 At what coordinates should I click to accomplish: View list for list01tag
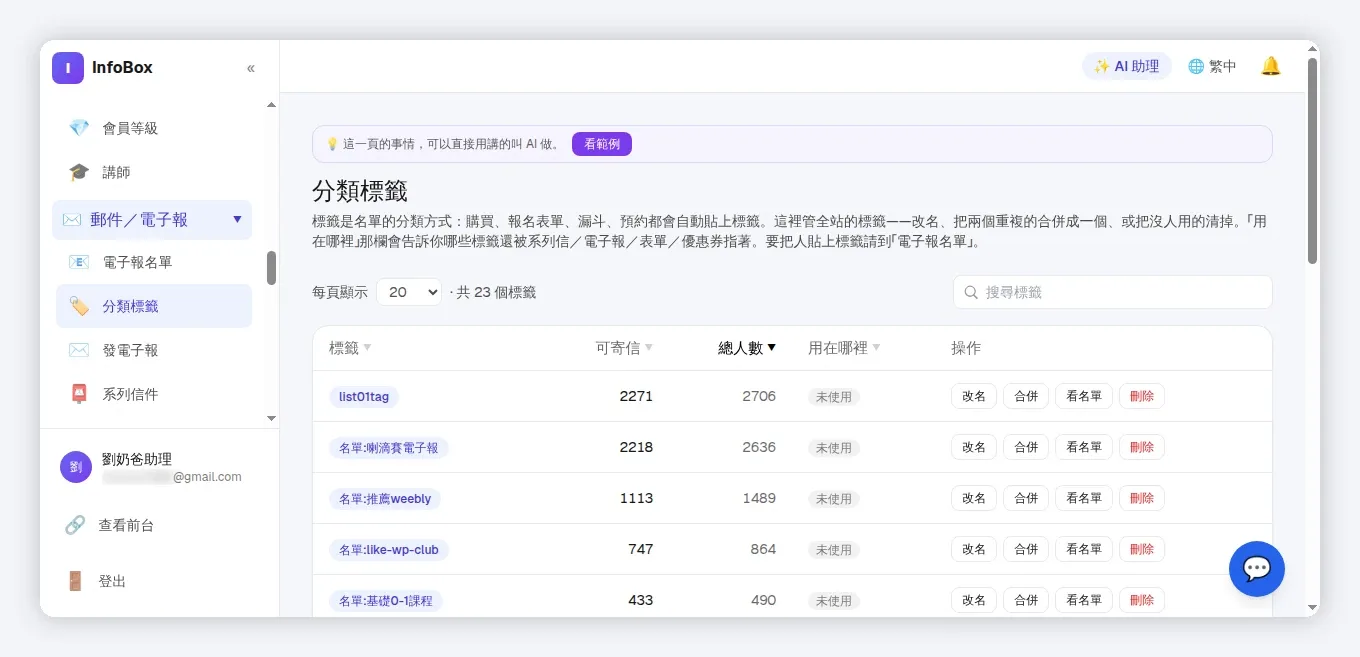(x=1084, y=396)
